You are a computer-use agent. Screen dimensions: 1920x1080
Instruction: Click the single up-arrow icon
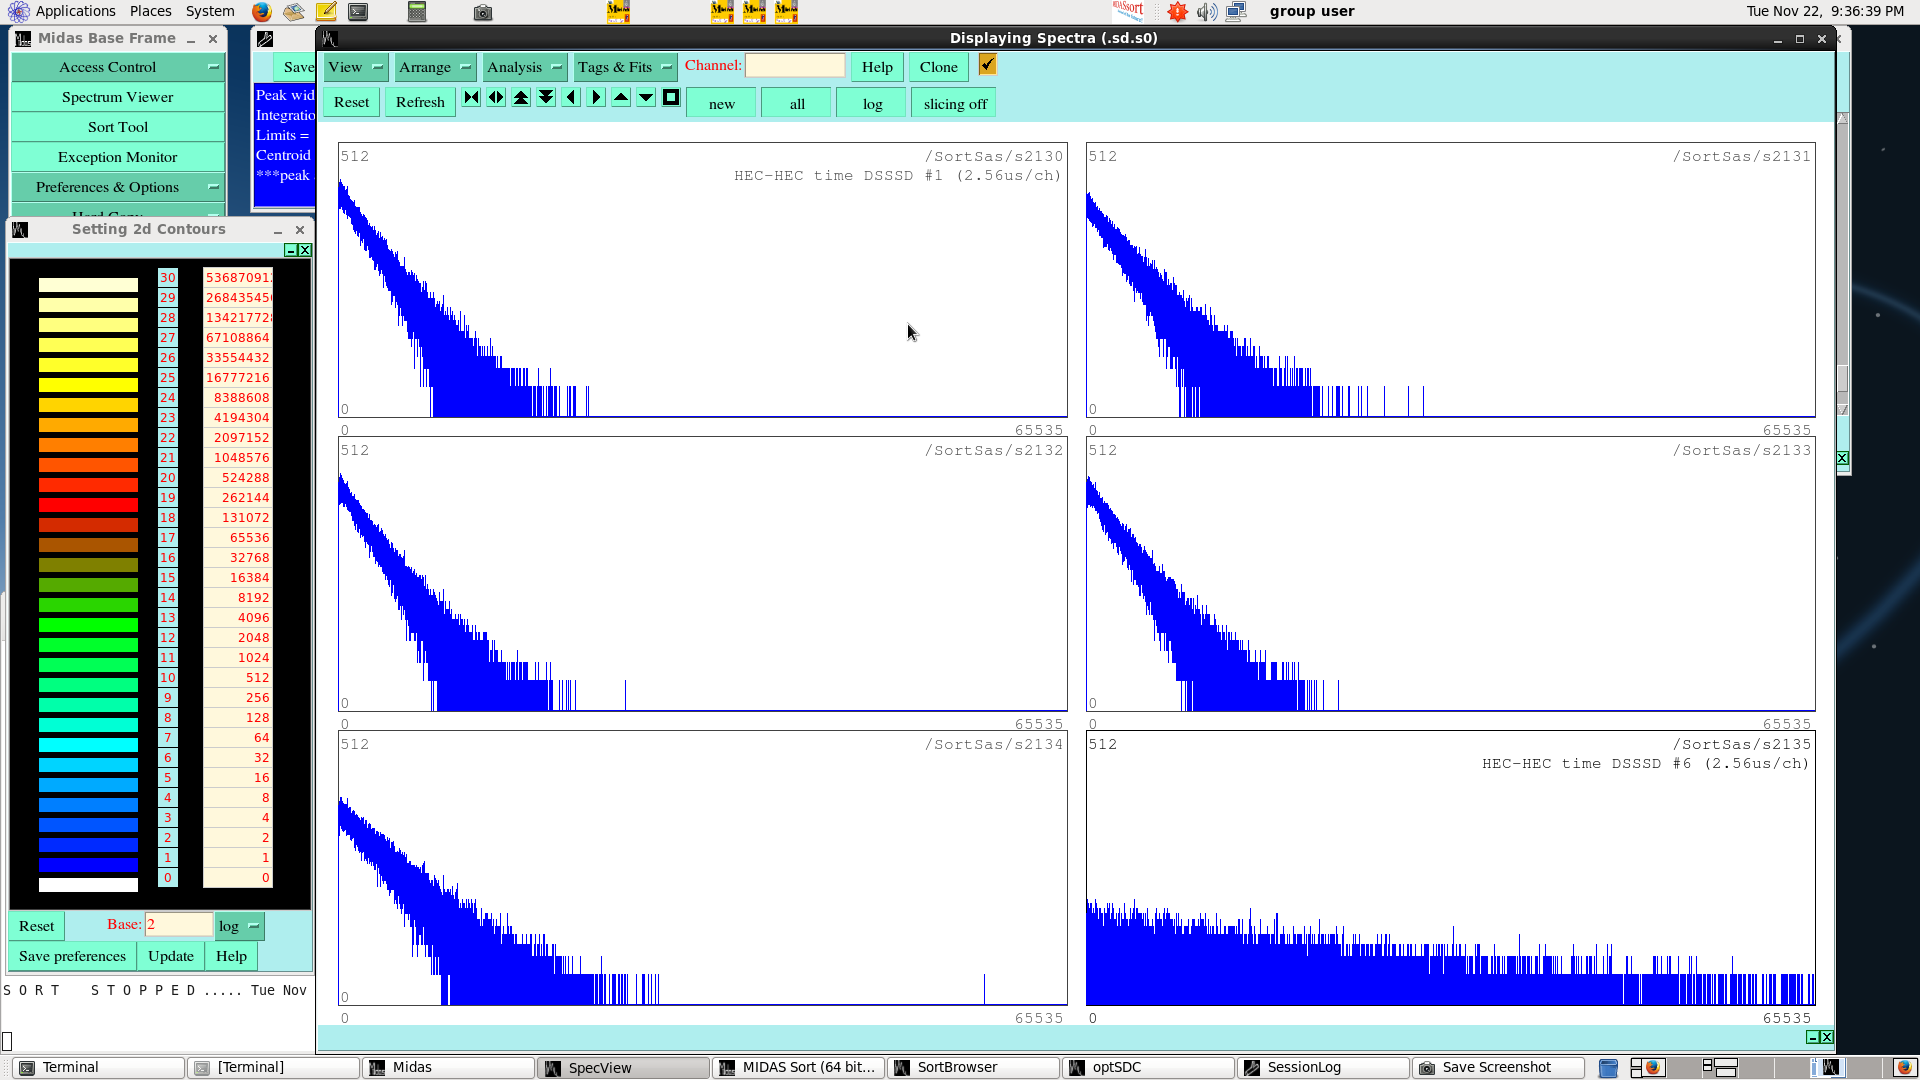click(621, 98)
